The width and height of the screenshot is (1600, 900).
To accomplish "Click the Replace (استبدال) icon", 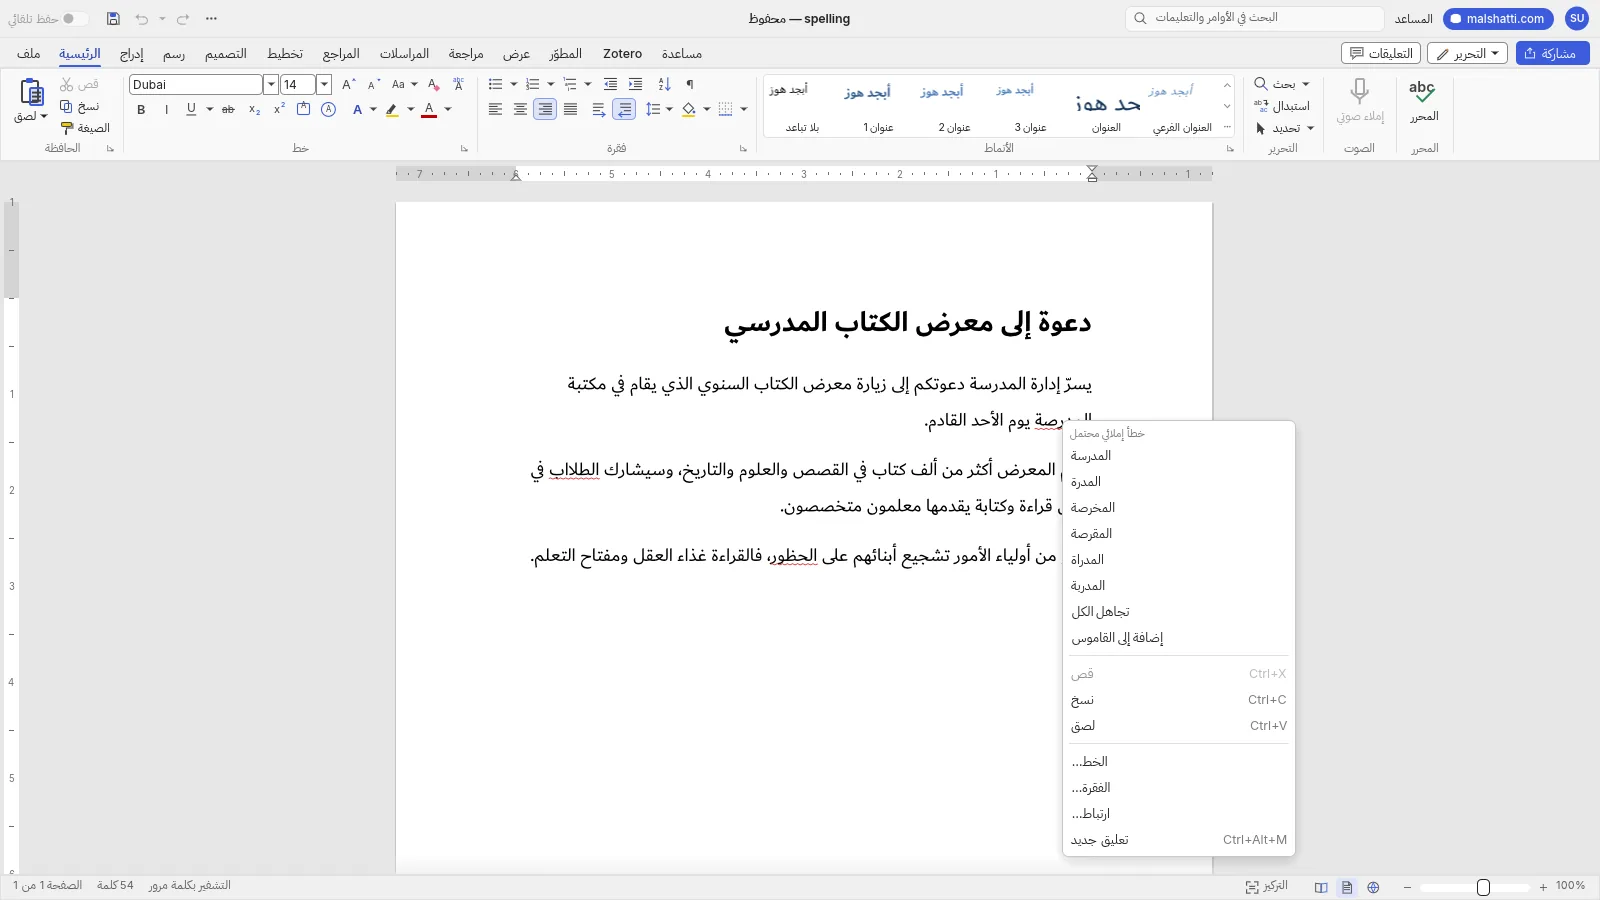I will pos(1261,106).
